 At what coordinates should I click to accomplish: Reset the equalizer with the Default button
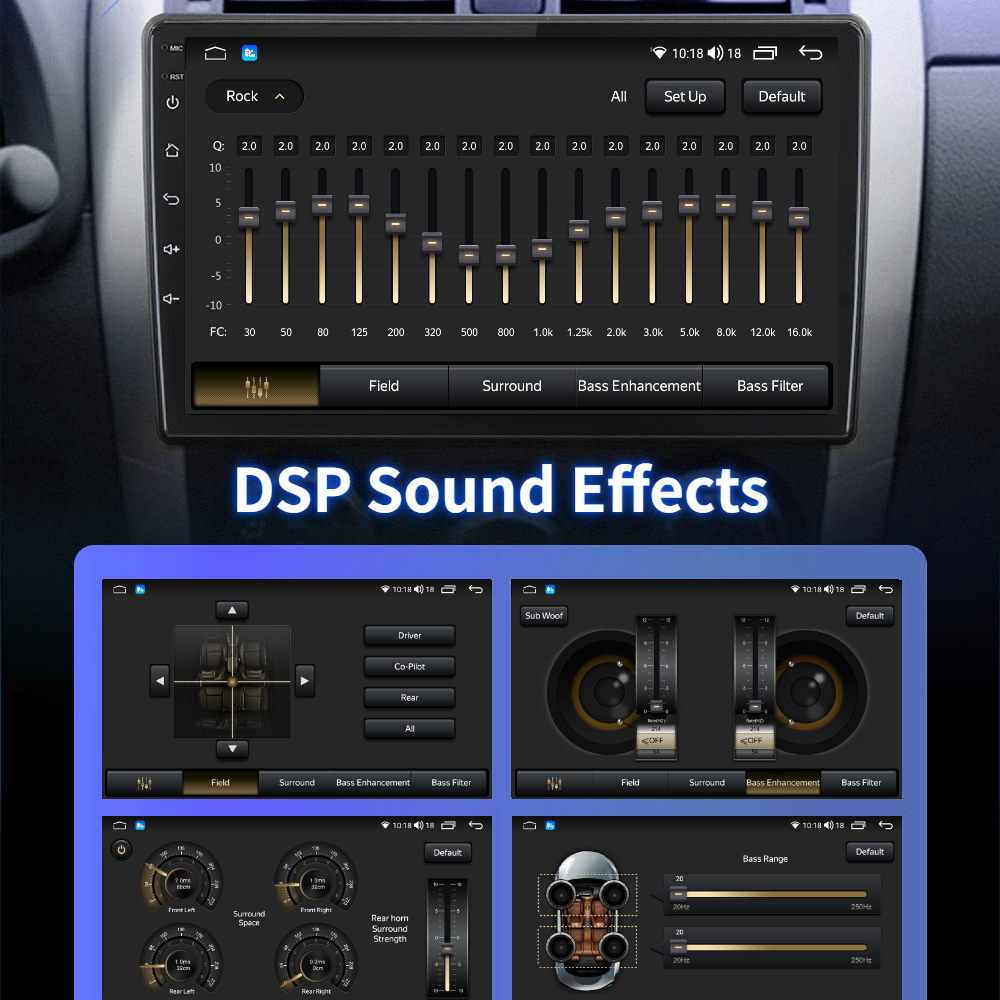[781, 97]
